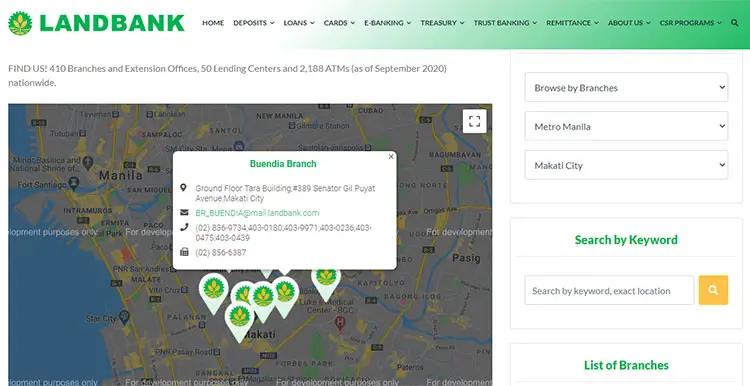Screen dimensions: 750x386
Task: Click the Makati label on map
Action: point(260,334)
